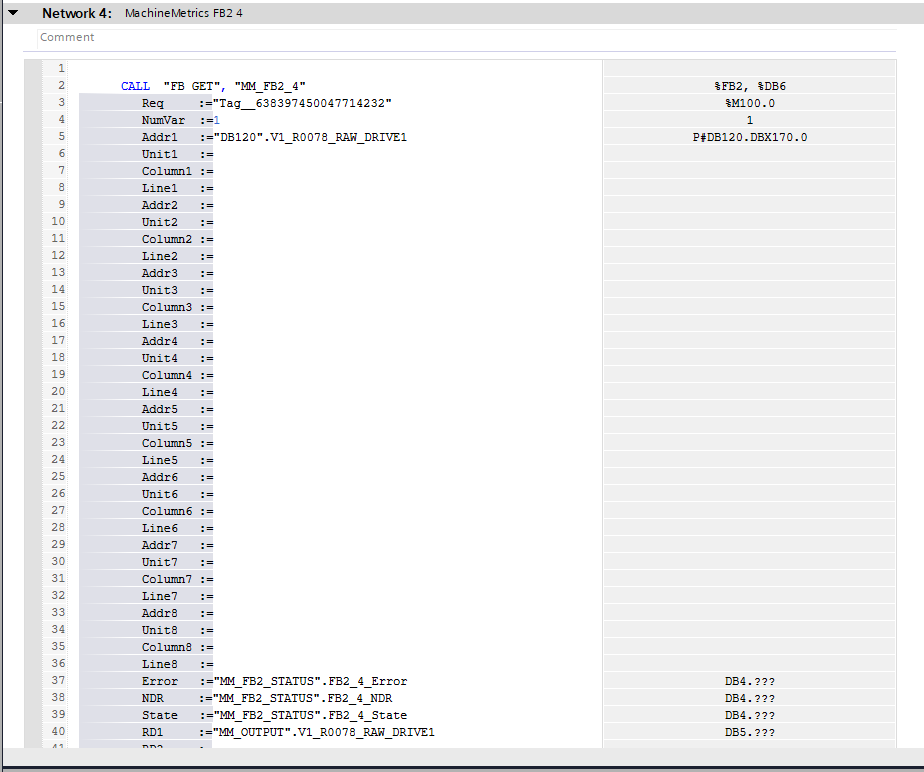Click the Addr1 parameter name

click(x=160, y=137)
